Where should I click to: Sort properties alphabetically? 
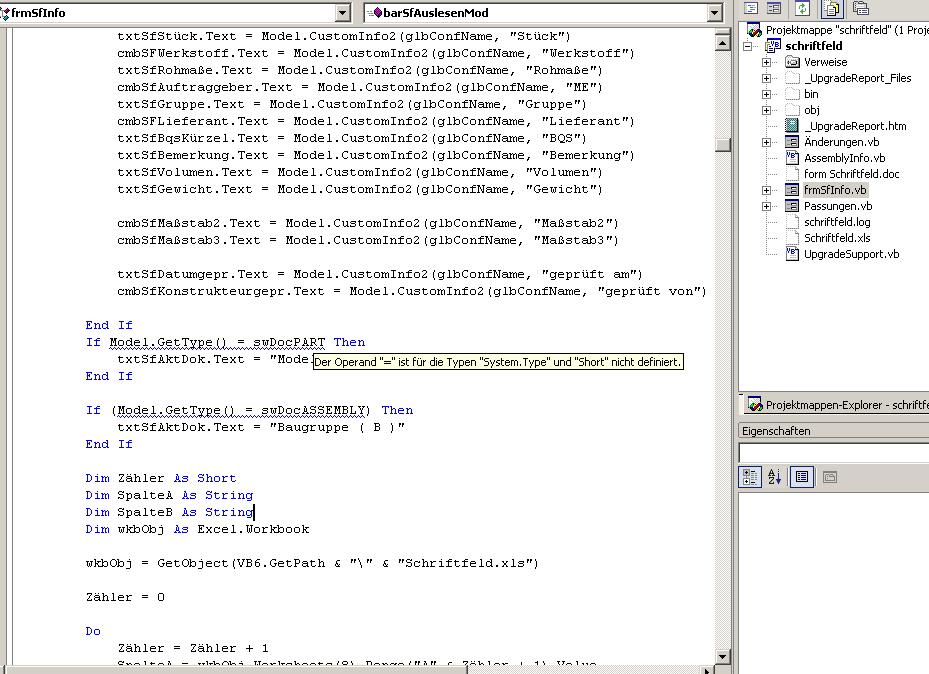(775, 477)
